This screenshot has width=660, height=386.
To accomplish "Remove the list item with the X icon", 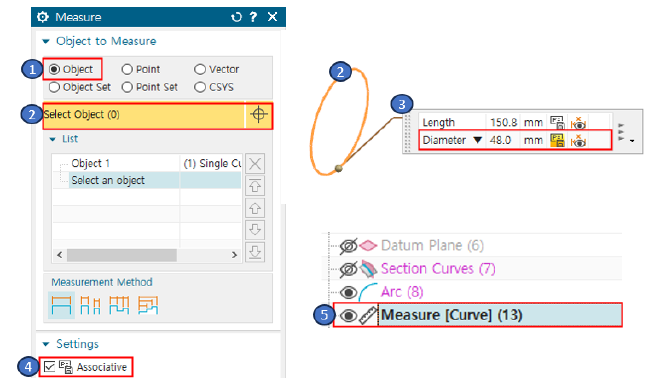I will pyautogui.click(x=255, y=163).
